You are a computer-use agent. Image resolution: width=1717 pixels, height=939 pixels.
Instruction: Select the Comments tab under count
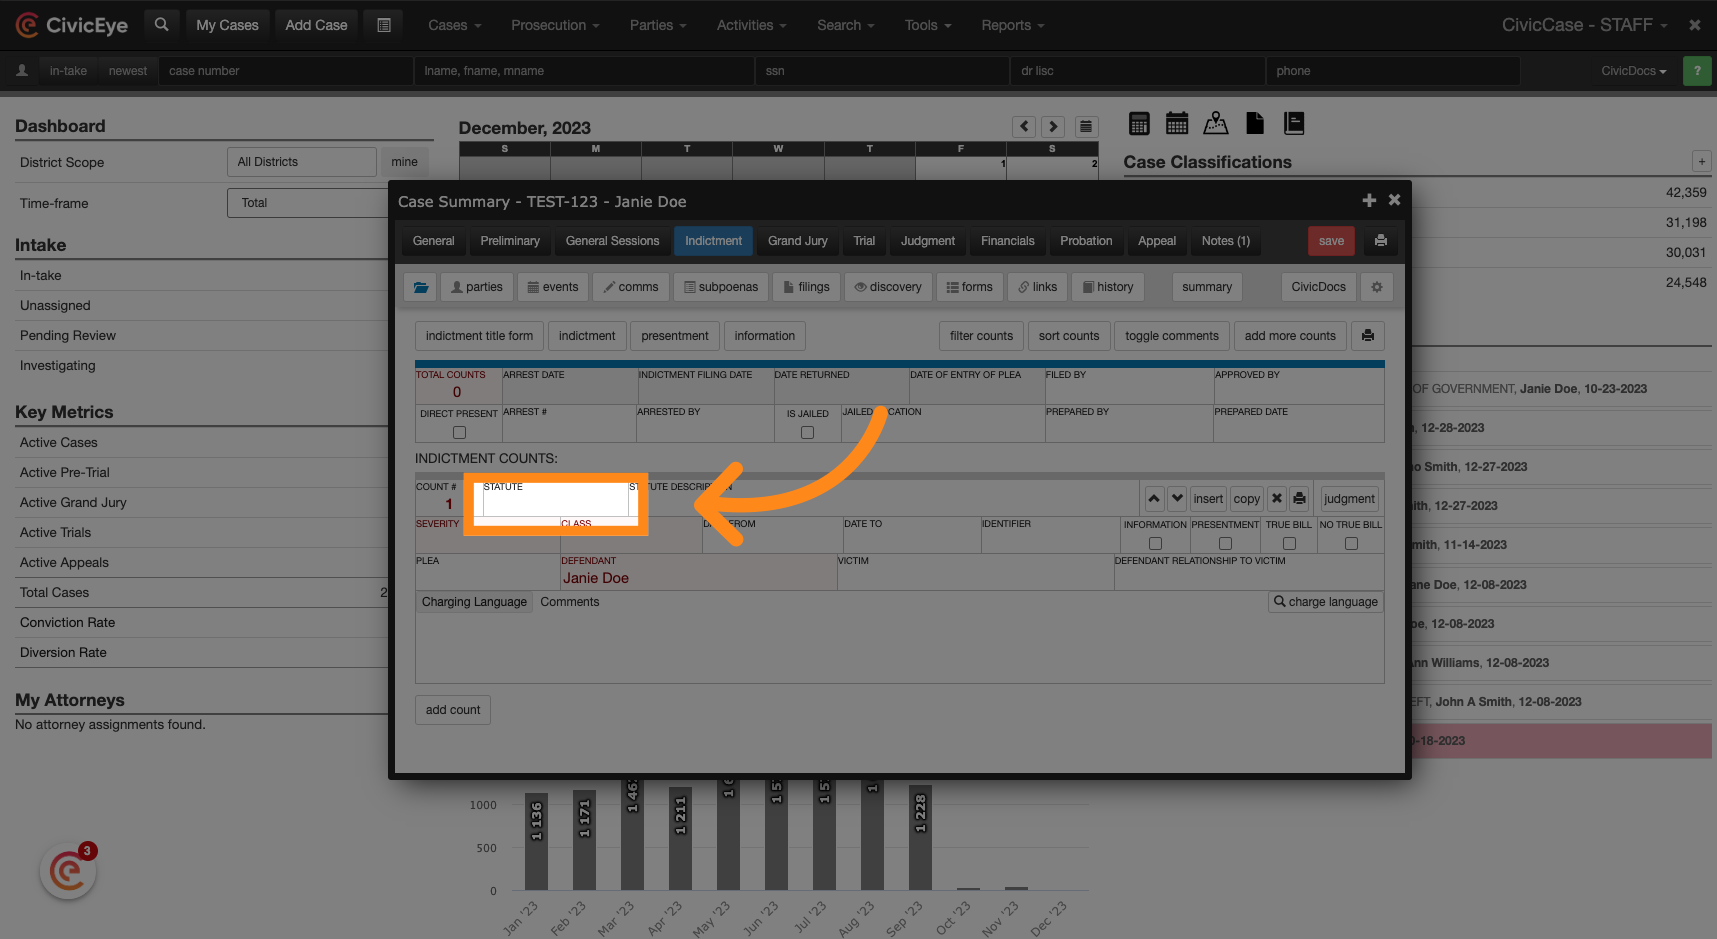pyautogui.click(x=570, y=602)
